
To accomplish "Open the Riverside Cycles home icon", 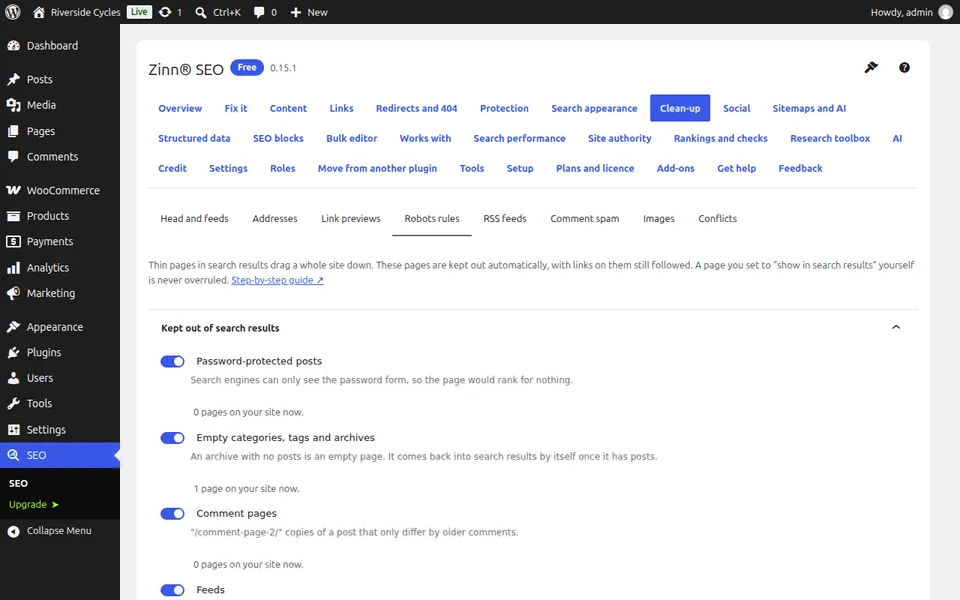I will (x=39, y=12).
